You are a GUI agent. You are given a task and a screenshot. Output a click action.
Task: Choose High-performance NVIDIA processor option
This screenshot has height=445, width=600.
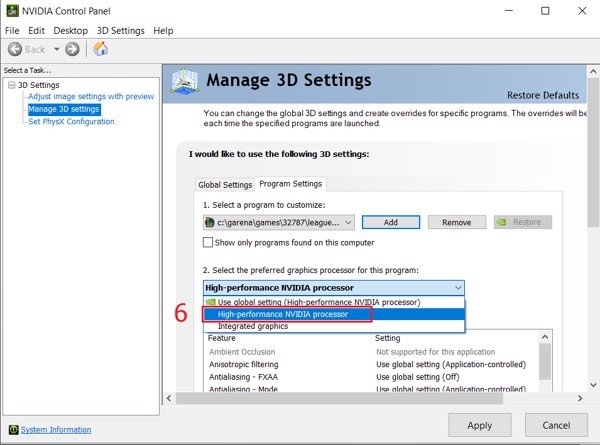click(x=334, y=314)
